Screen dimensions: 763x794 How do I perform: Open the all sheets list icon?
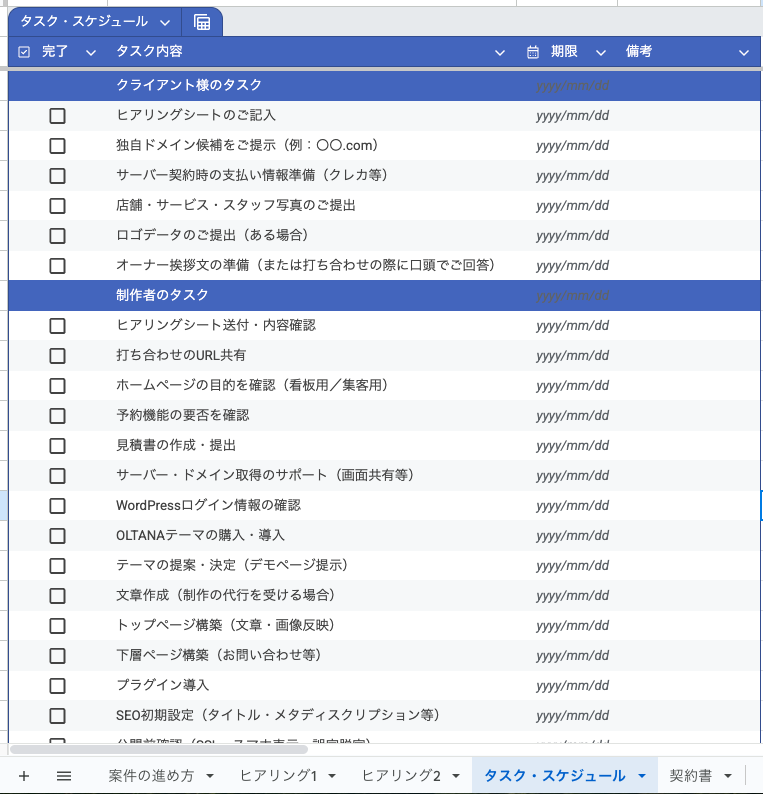(64, 776)
